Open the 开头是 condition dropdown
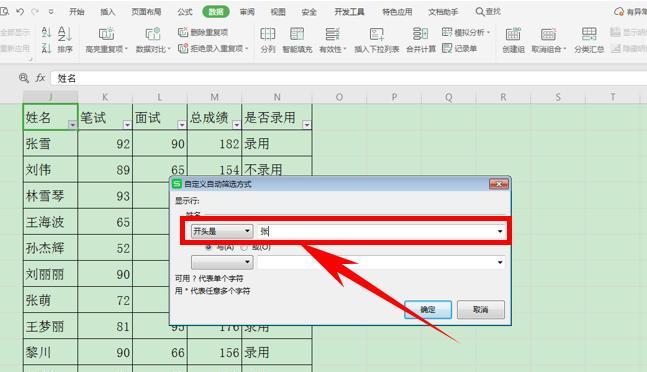The height and width of the screenshot is (372, 647). pyautogui.click(x=222, y=231)
